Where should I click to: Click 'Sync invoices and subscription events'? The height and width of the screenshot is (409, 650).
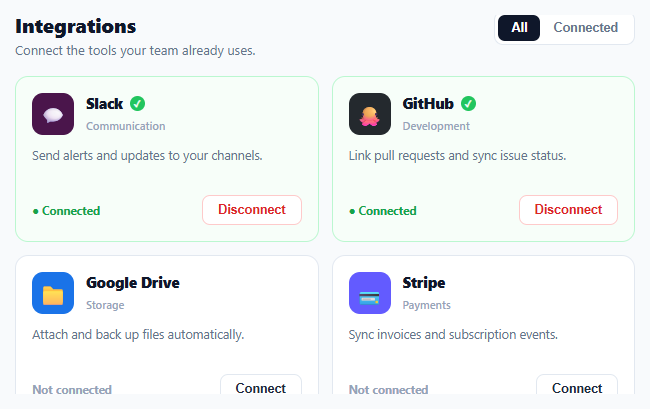[x=453, y=335]
